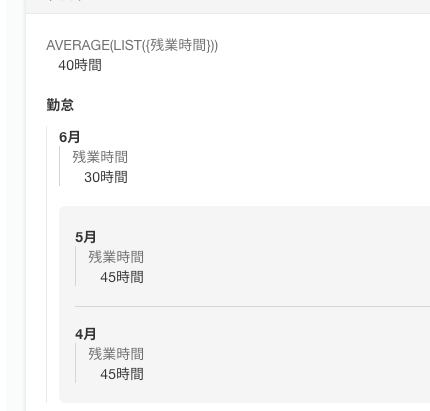Click the vertical indent line beside 5月 entry
The image size is (430, 411).
(x=75, y=266)
